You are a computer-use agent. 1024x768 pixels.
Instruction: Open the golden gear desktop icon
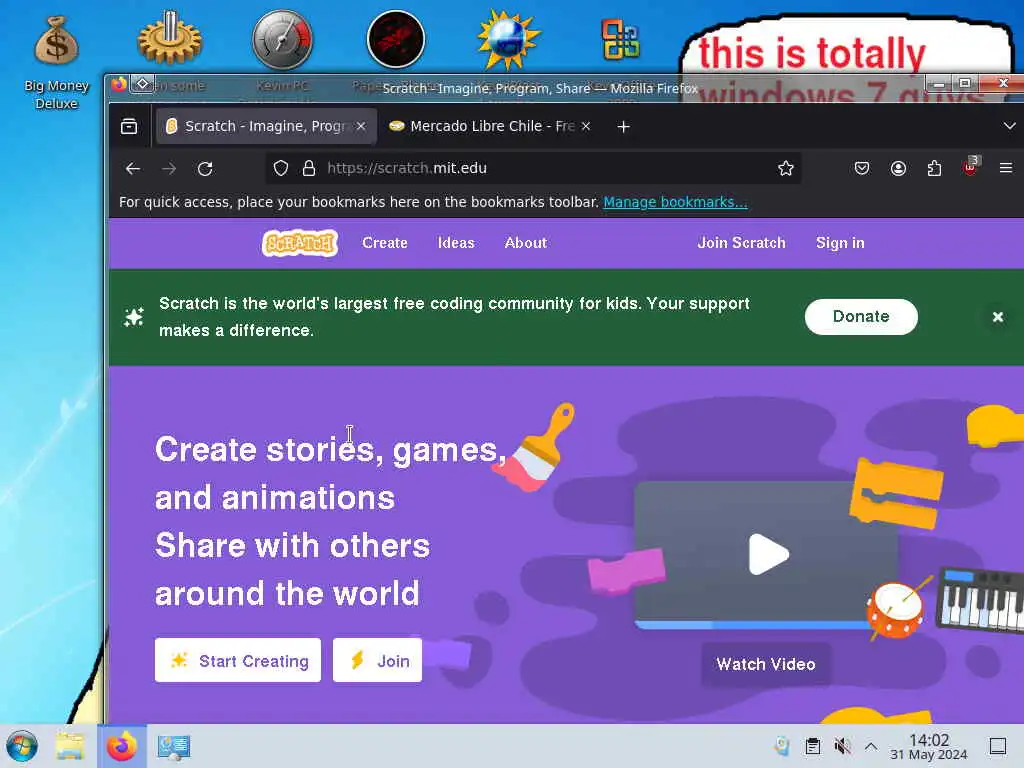169,39
